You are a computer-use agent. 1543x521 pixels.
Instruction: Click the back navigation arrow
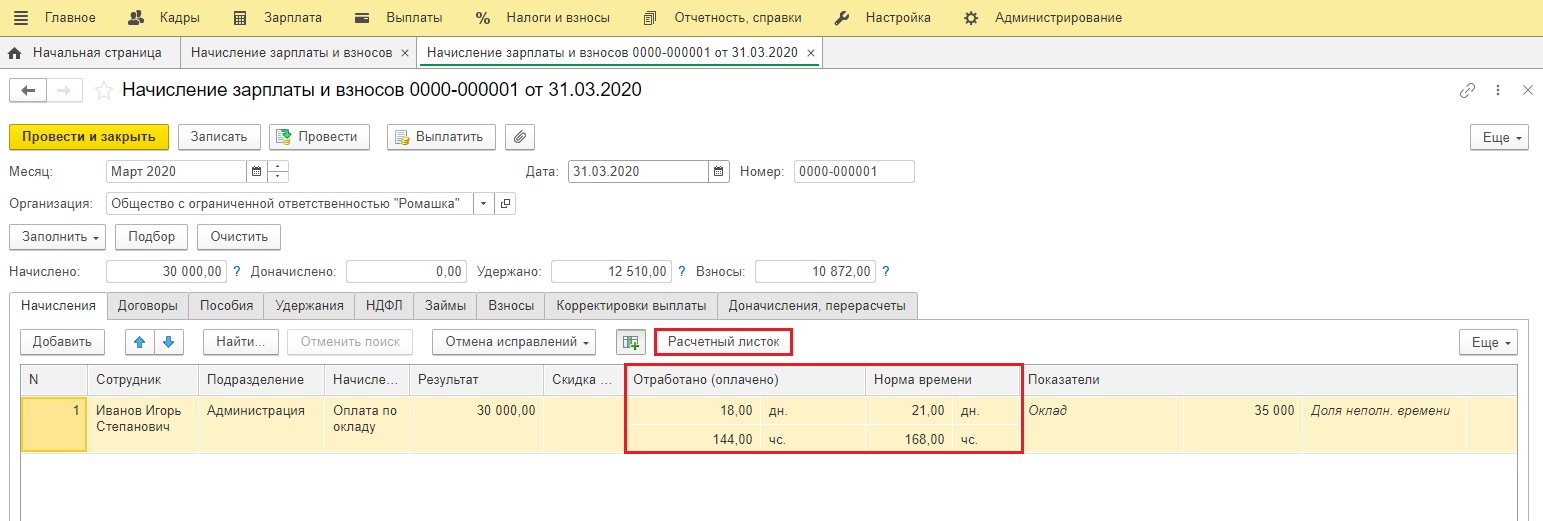point(27,91)
